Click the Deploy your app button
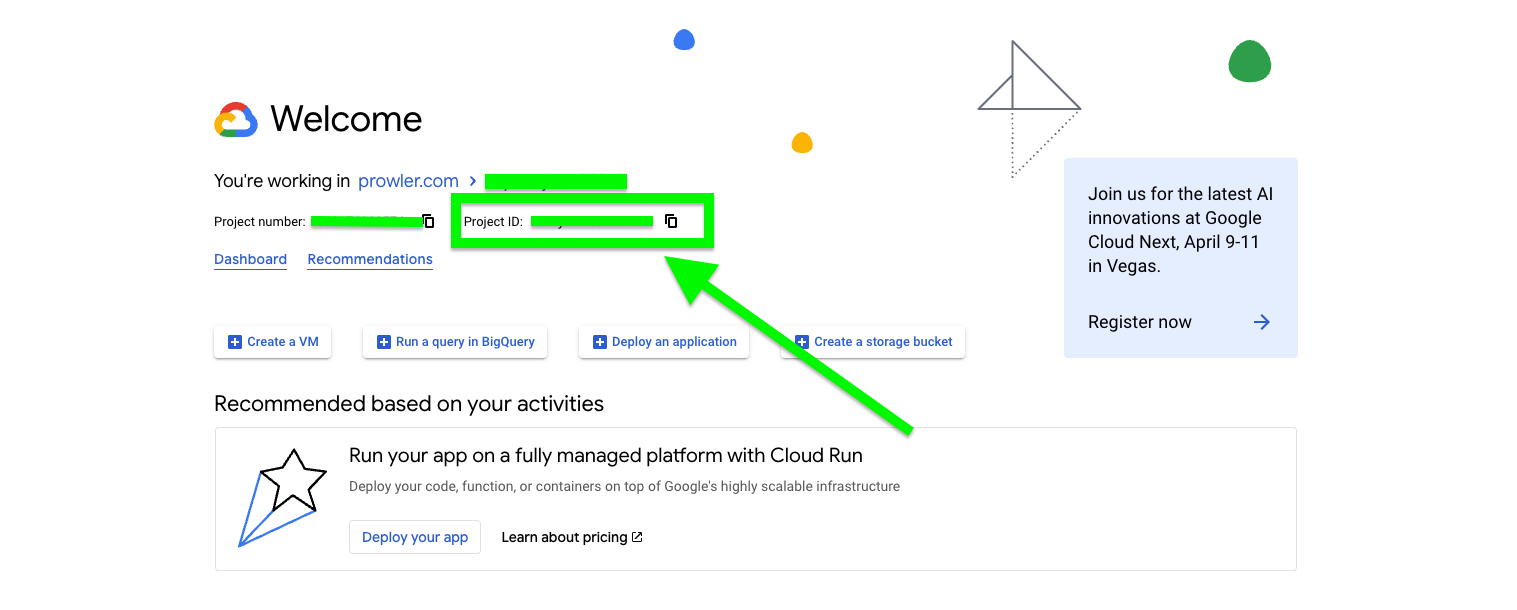Image resolution: width=1517 pixels, height=610 pixels. pyautogui.click(x=415, y=537)
